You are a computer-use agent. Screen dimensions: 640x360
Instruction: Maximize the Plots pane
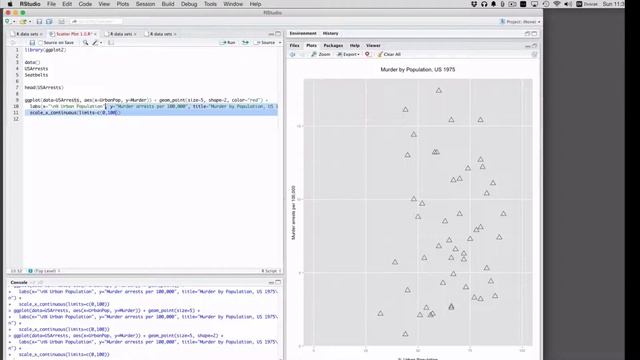[535, 46]
